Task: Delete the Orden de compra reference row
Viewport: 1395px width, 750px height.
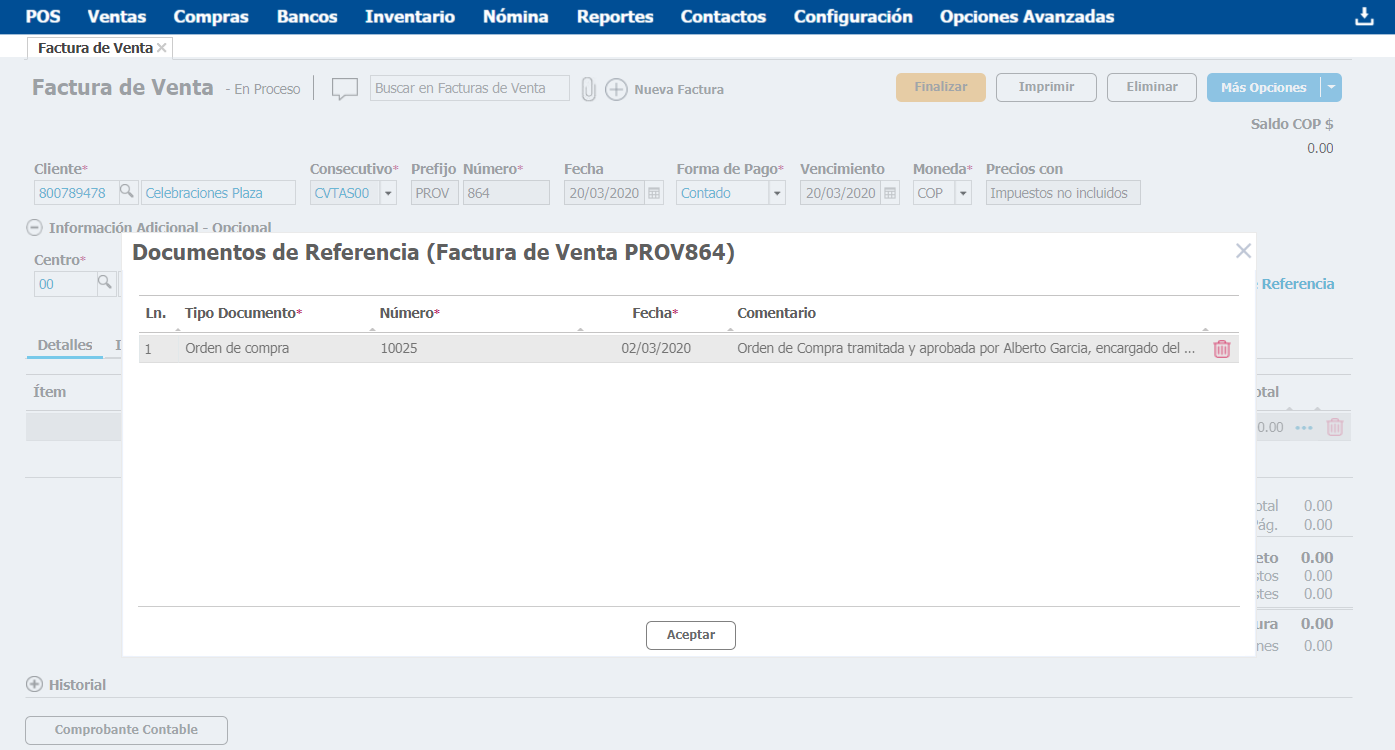Action: tap(1221, 349)
